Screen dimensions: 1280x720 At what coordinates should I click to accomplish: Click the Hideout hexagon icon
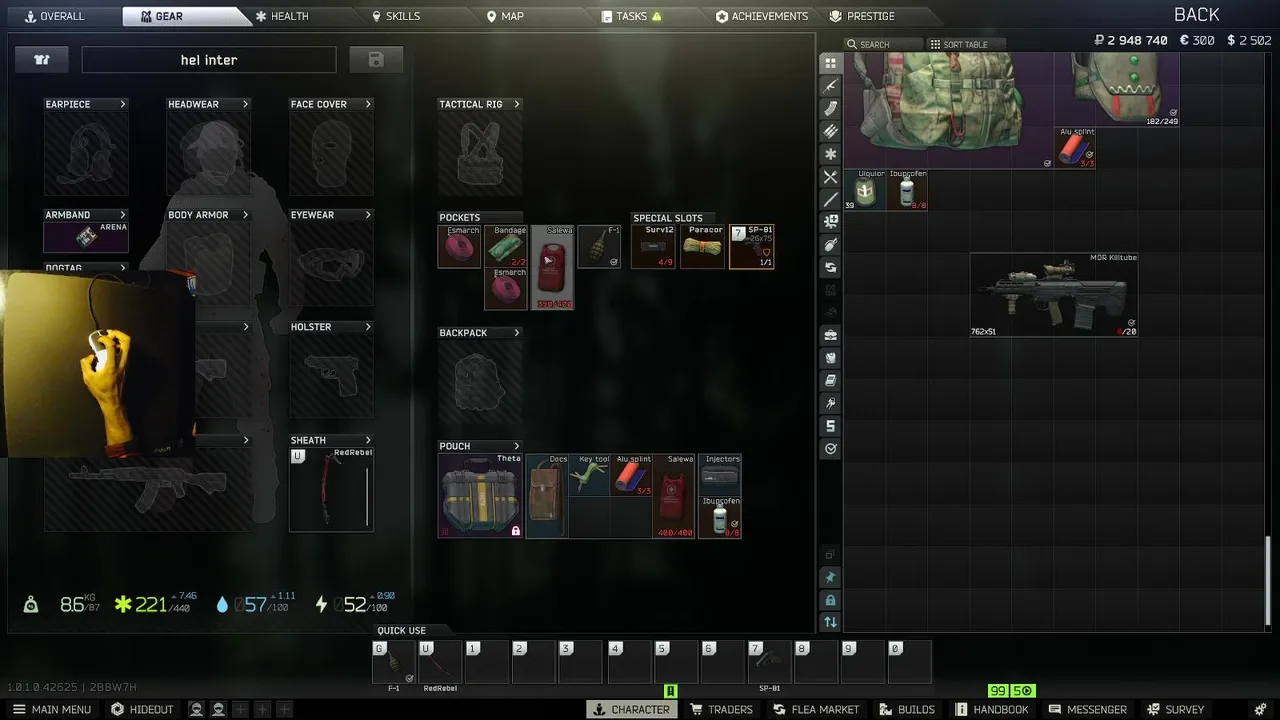[118, 709]
